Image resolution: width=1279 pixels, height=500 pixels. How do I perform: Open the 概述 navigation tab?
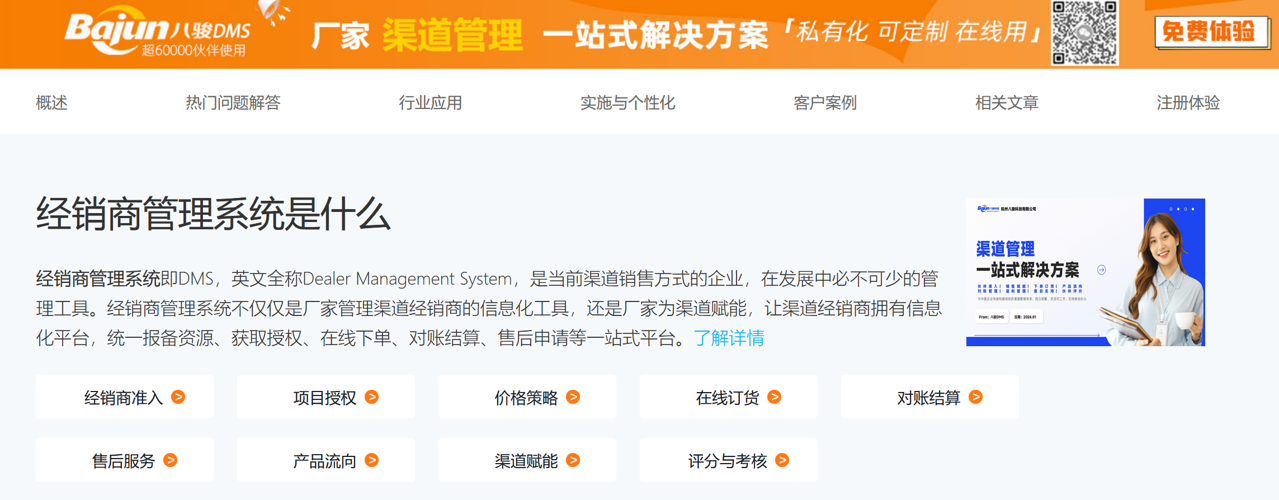click(x=52, y=102)
